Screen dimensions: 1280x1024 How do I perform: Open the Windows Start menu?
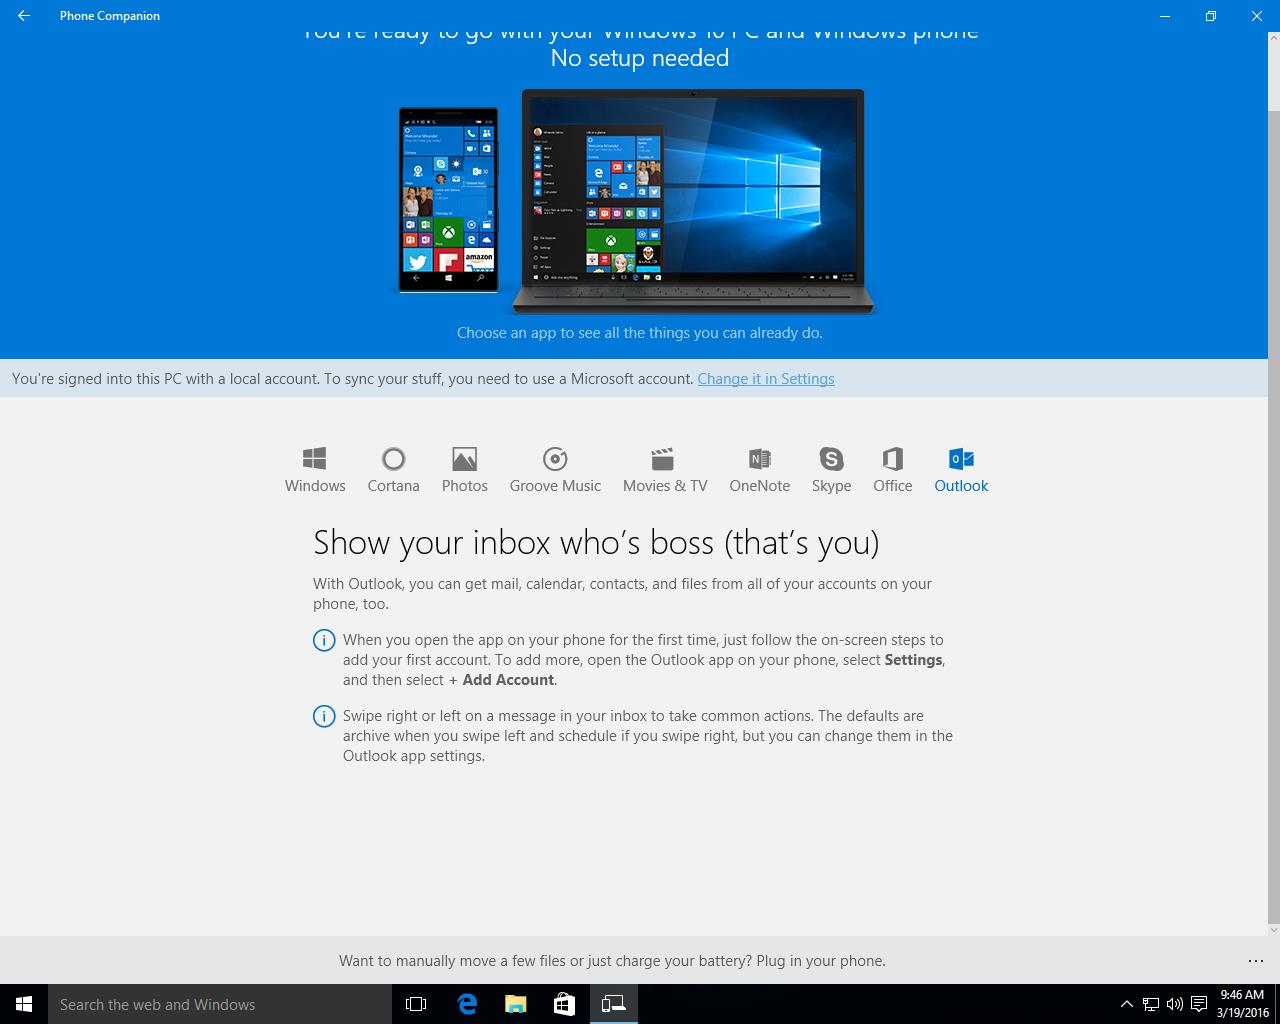24,1004
